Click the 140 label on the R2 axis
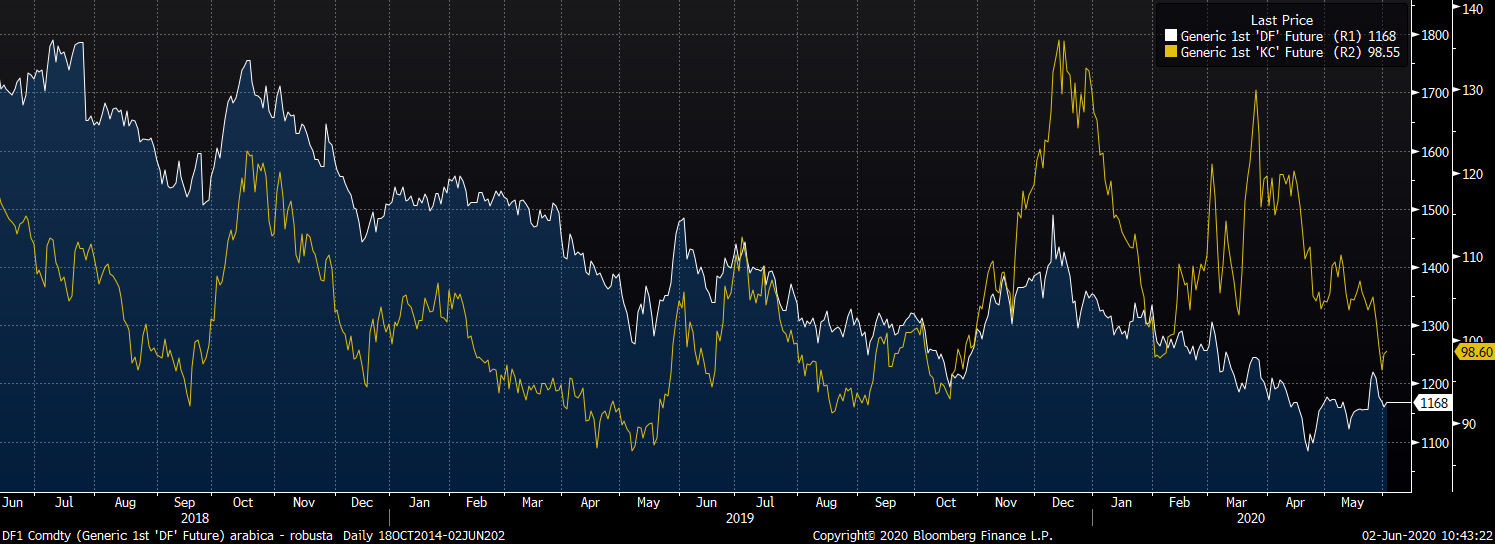This screenshot has height=544, width=1495. (1472, 8)
